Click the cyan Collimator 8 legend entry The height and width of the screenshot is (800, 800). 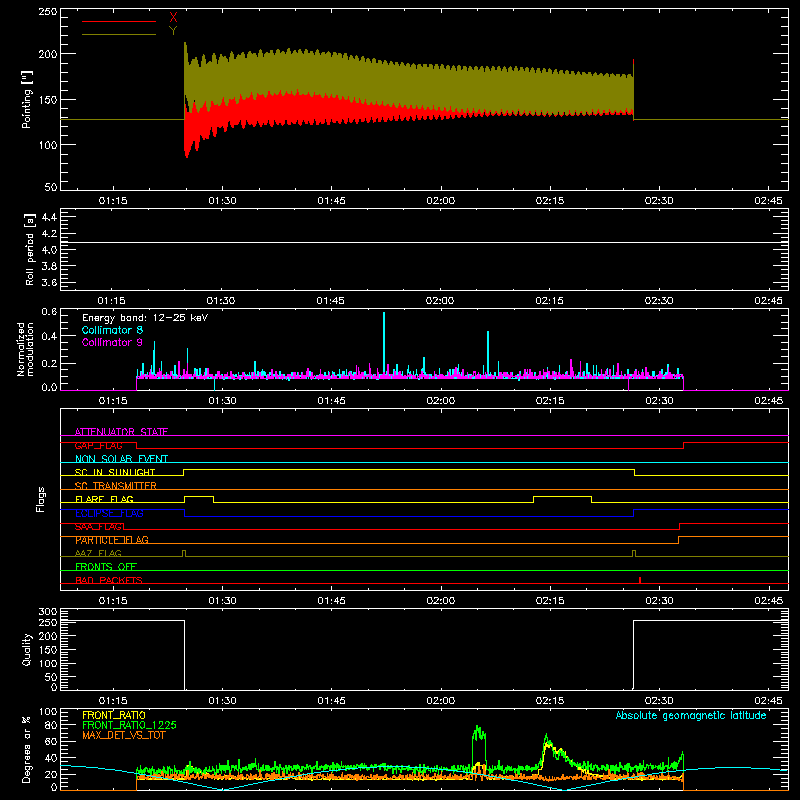[x=112, y=330]
